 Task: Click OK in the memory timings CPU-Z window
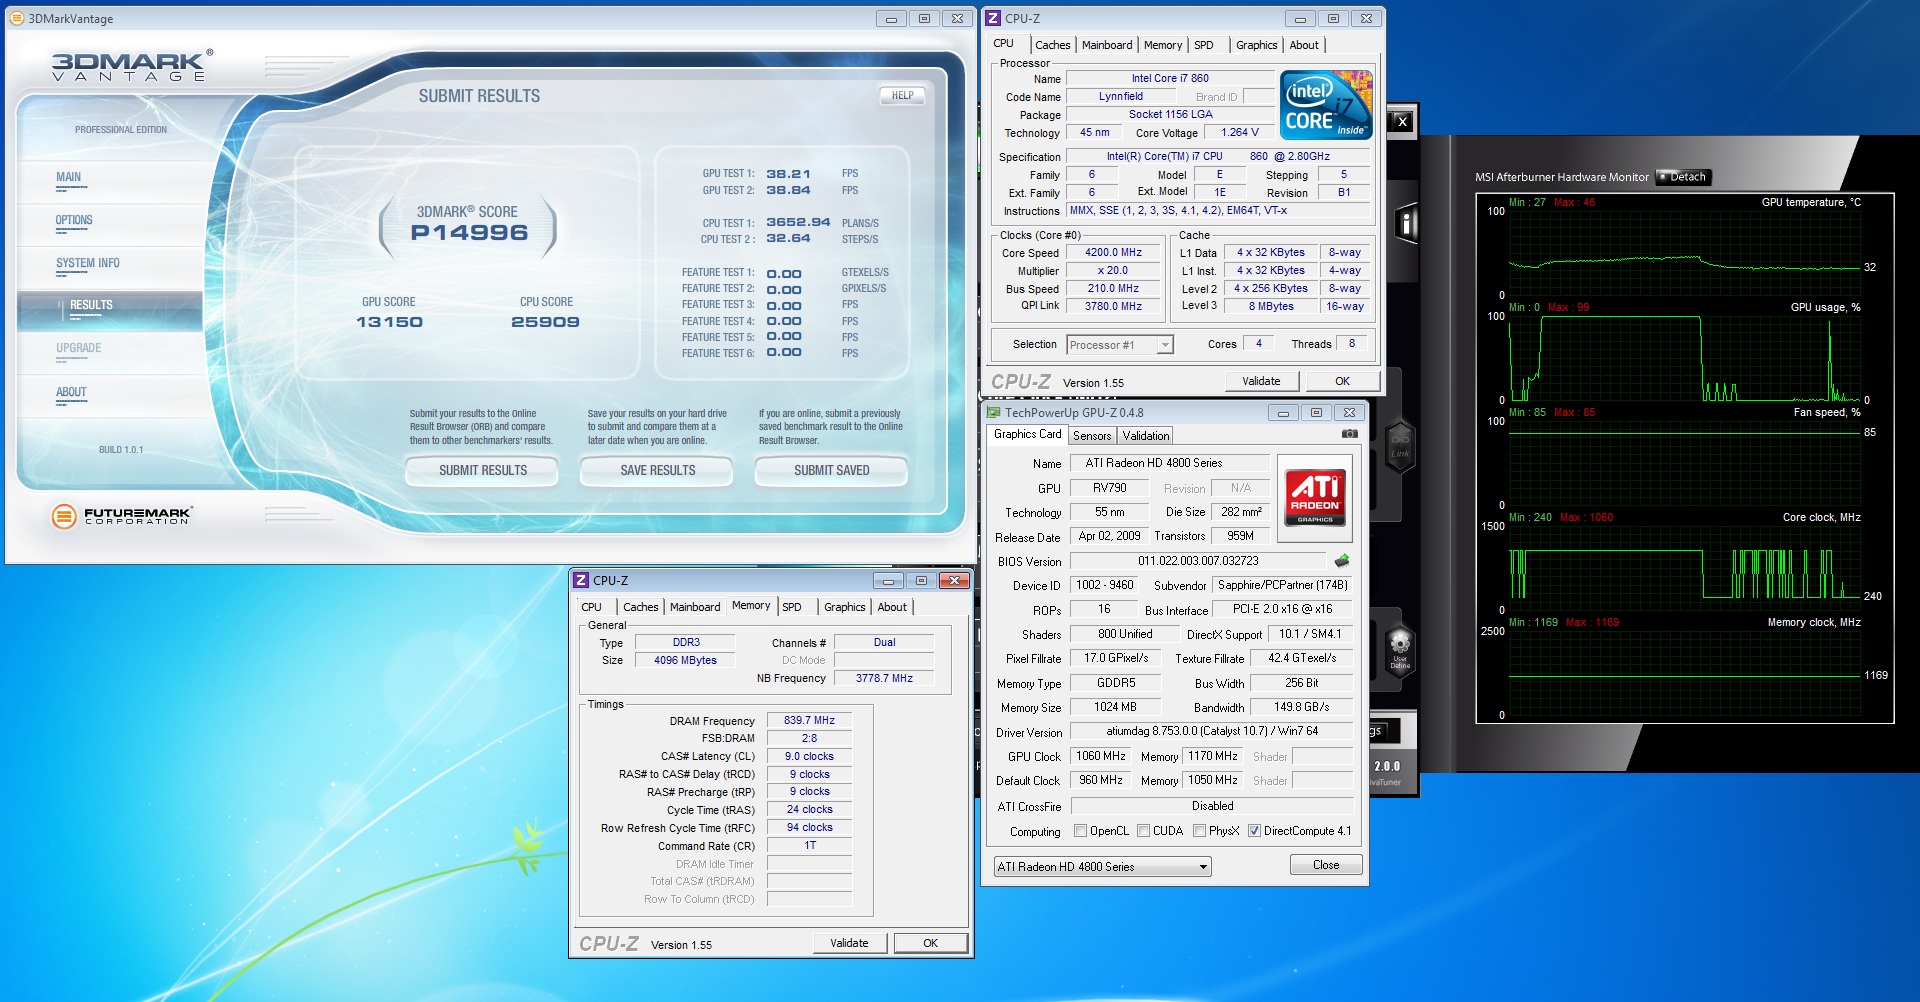[930, 943]
